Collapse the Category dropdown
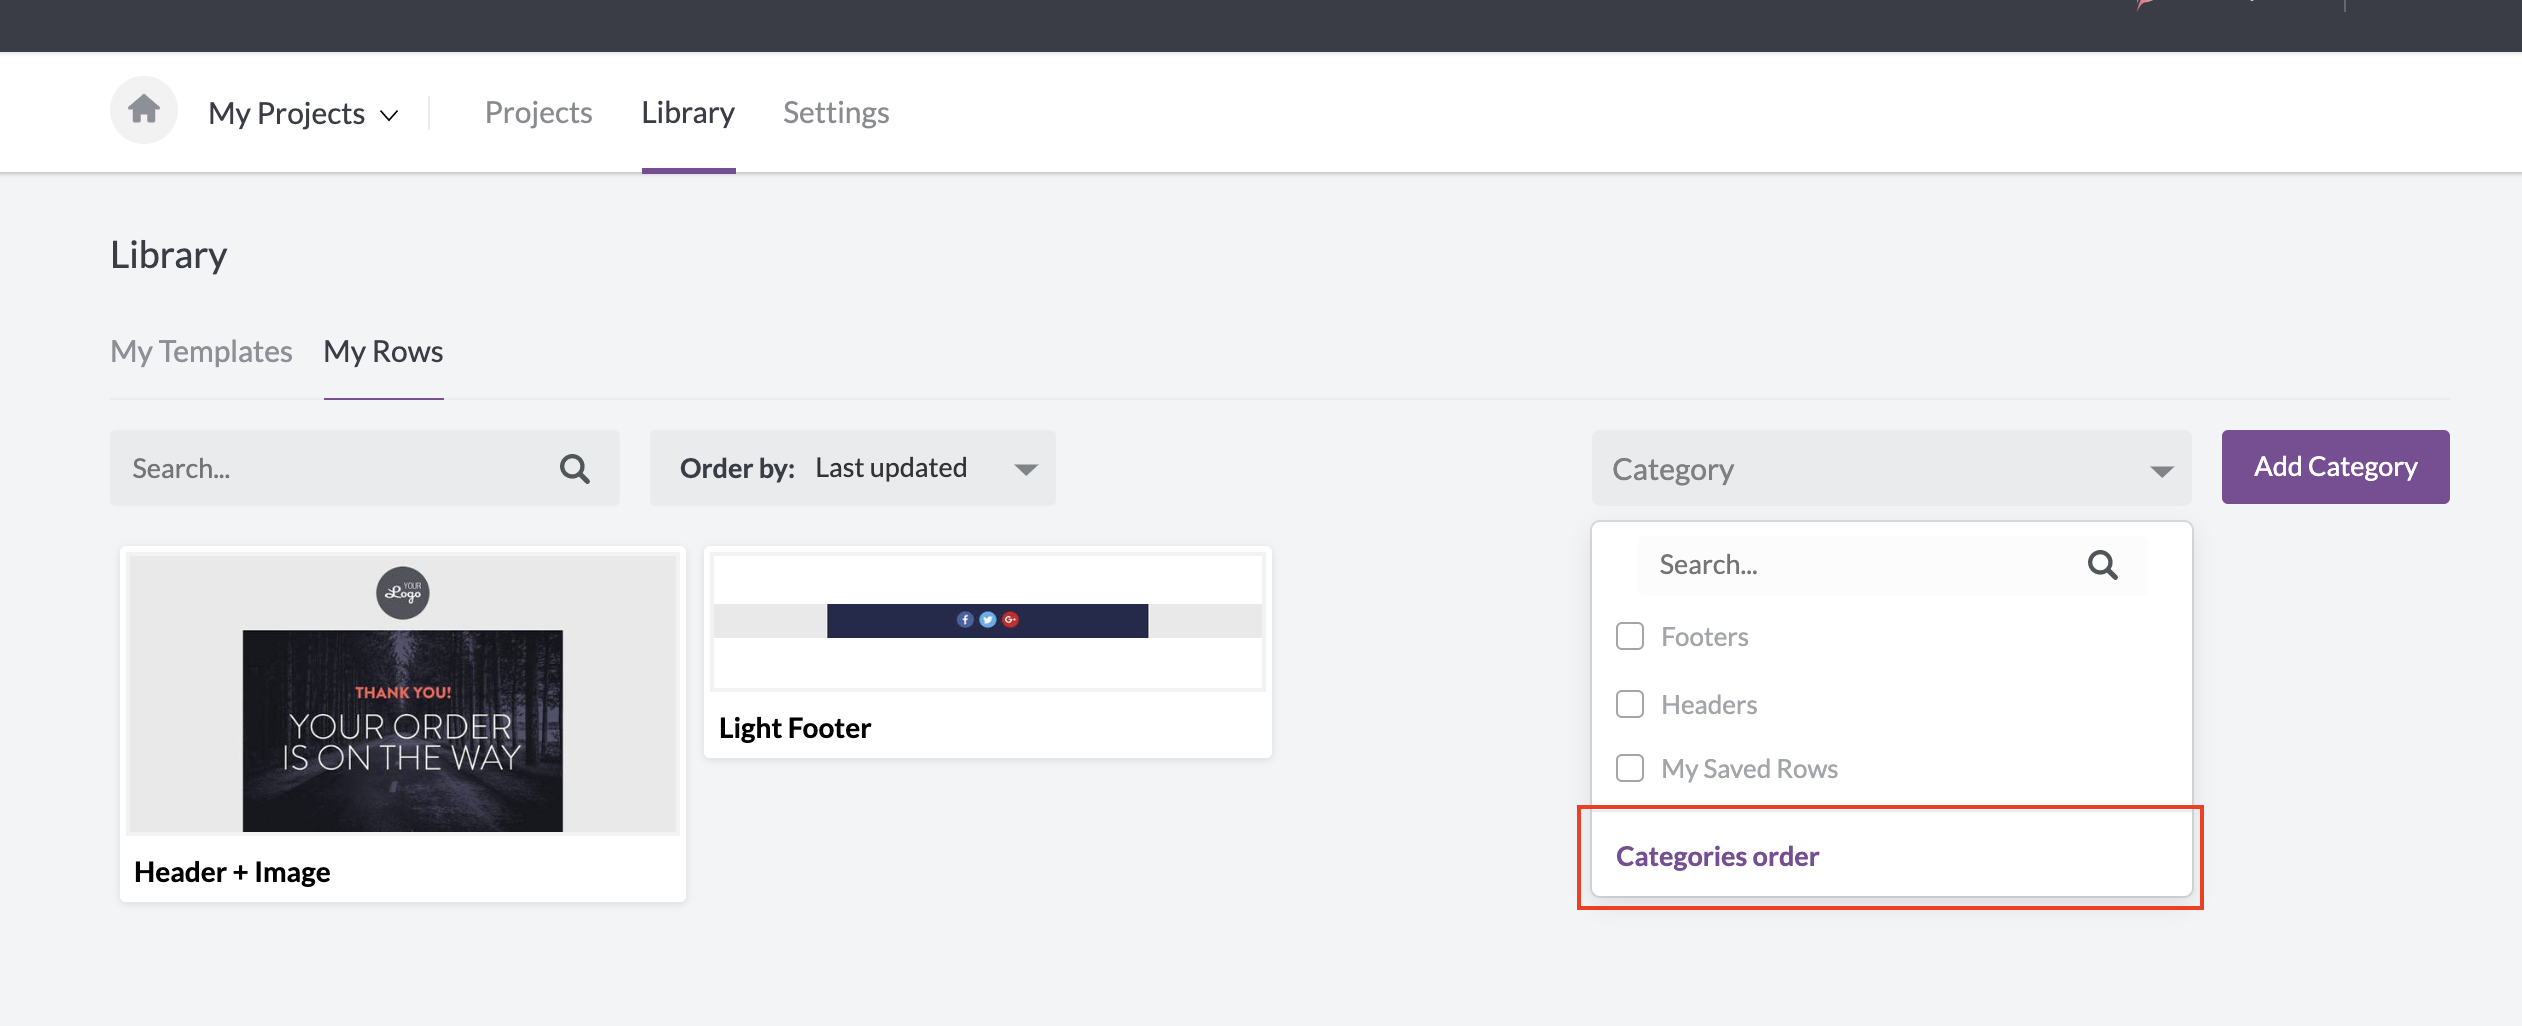2522x1026 pixels. (x=1891, y=468)
